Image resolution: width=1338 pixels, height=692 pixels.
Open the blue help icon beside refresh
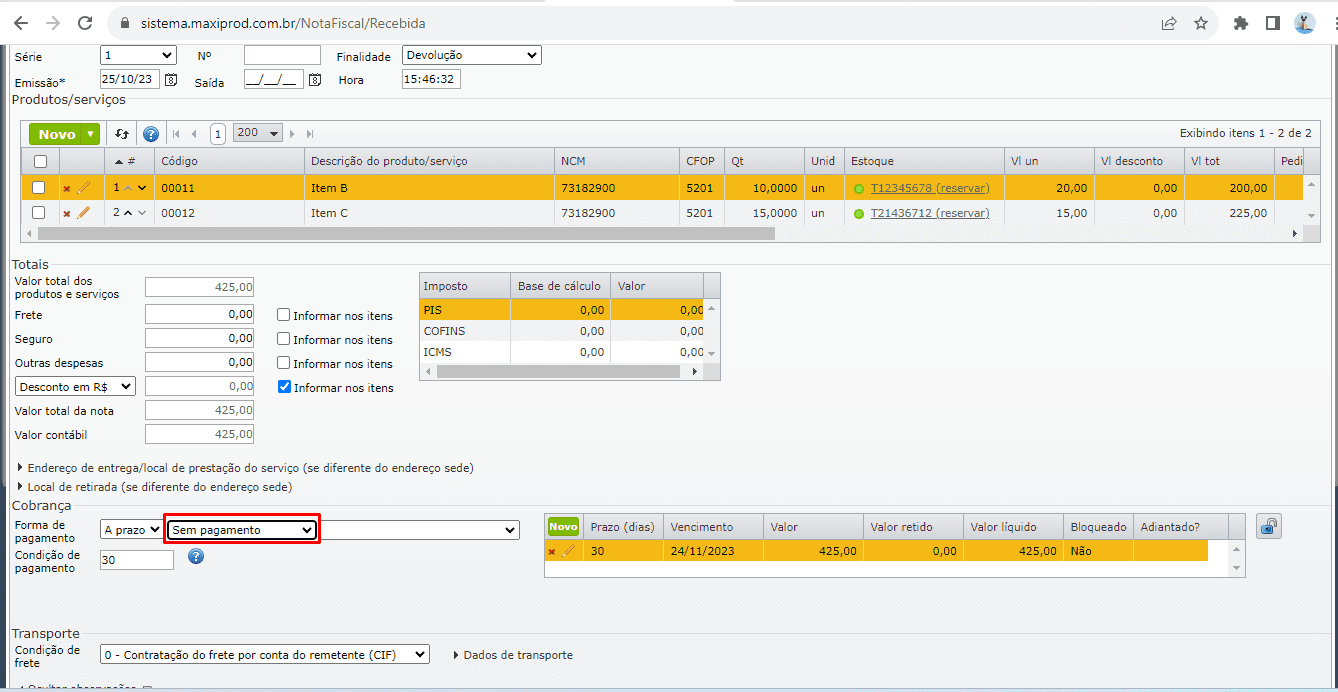151,134
